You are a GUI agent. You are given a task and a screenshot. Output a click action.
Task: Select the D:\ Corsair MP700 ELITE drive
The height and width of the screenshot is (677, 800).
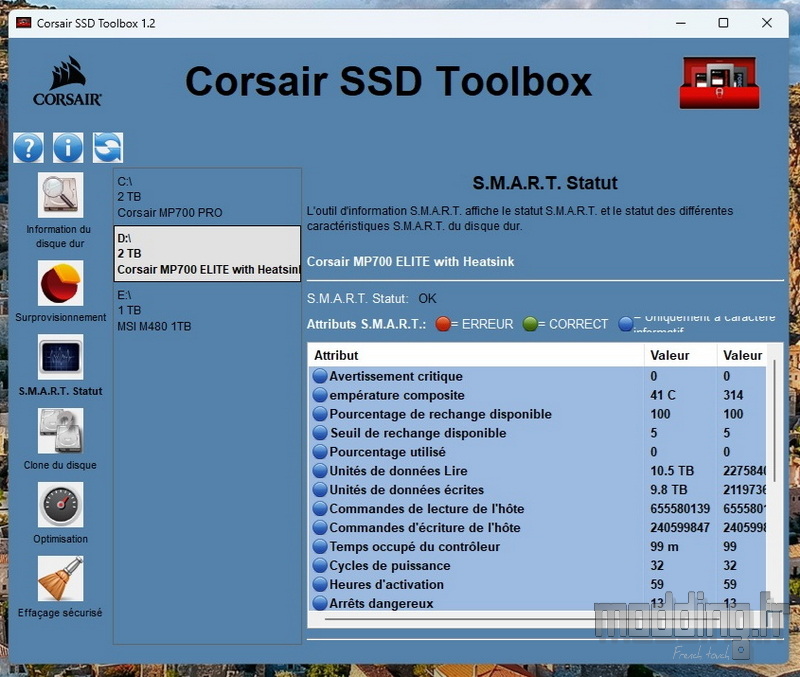207,254
